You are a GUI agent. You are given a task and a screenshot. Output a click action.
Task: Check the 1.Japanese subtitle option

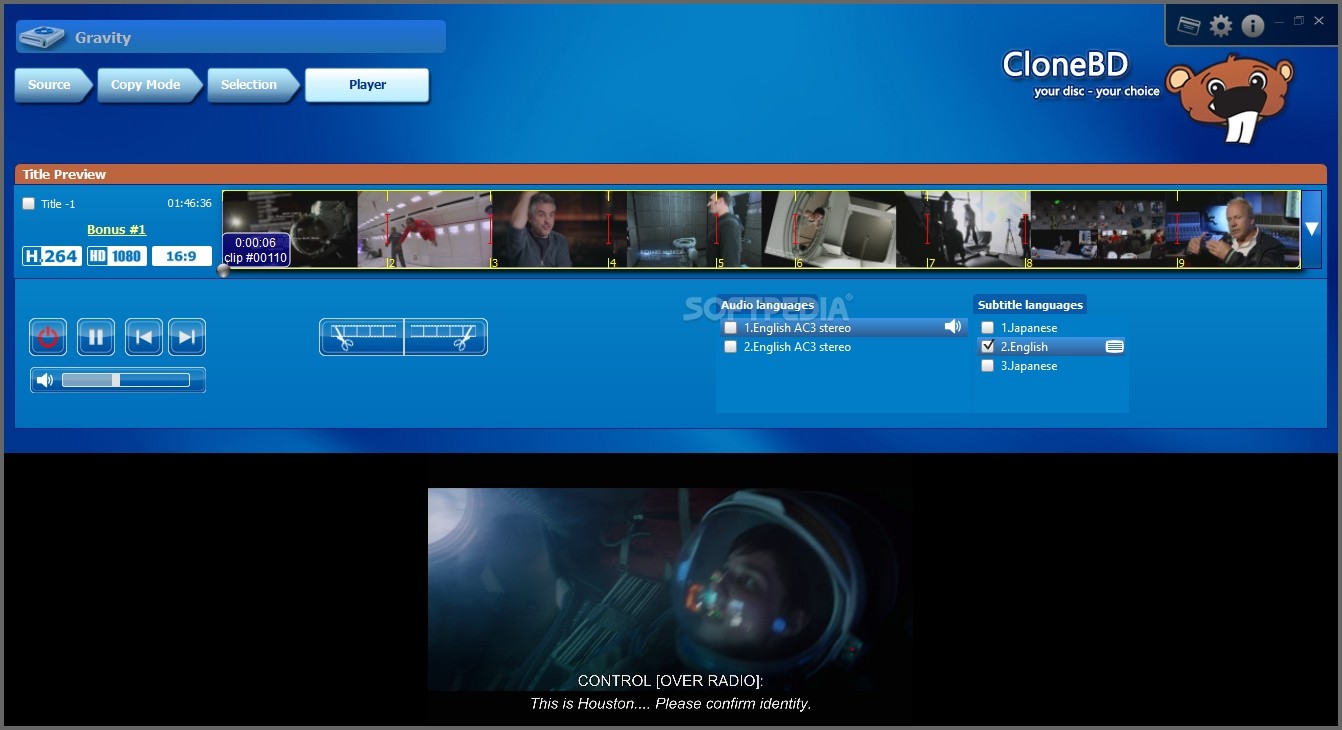pyautogui.click(x=988, y=328)
